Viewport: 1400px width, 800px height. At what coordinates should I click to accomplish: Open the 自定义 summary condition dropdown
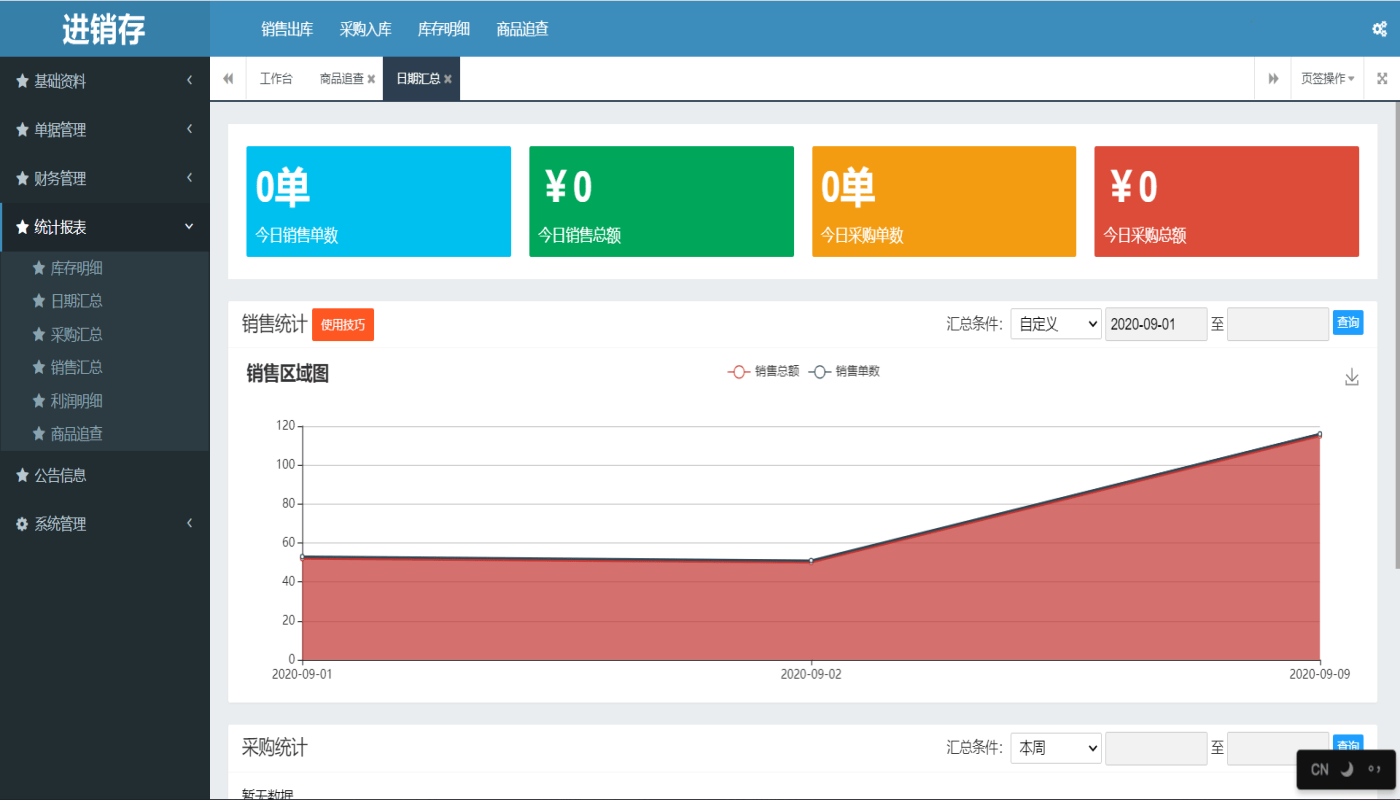coord(1055,322)
